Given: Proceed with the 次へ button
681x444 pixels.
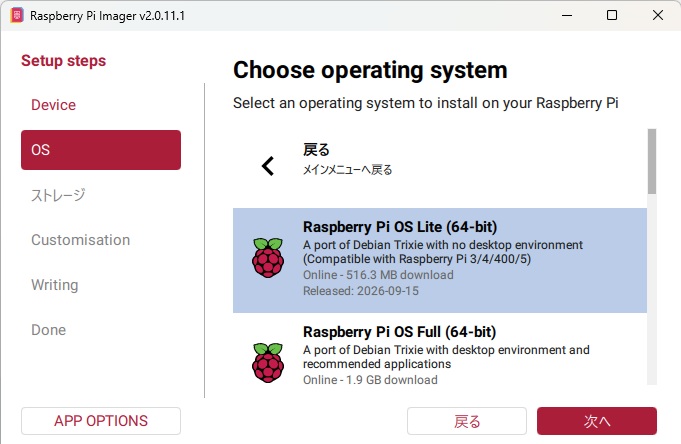Looking at the screenshot, I should click(597, 421).
